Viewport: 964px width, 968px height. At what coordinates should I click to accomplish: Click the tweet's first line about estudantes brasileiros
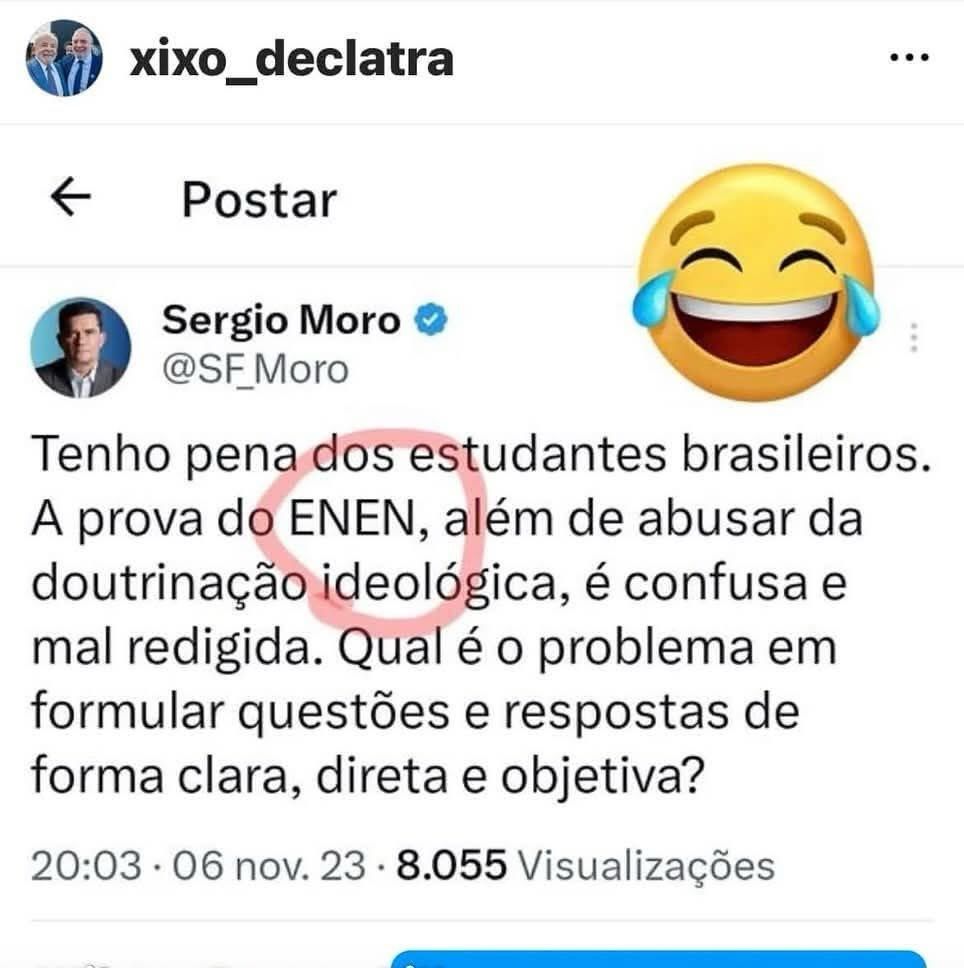tap(481, 454)
